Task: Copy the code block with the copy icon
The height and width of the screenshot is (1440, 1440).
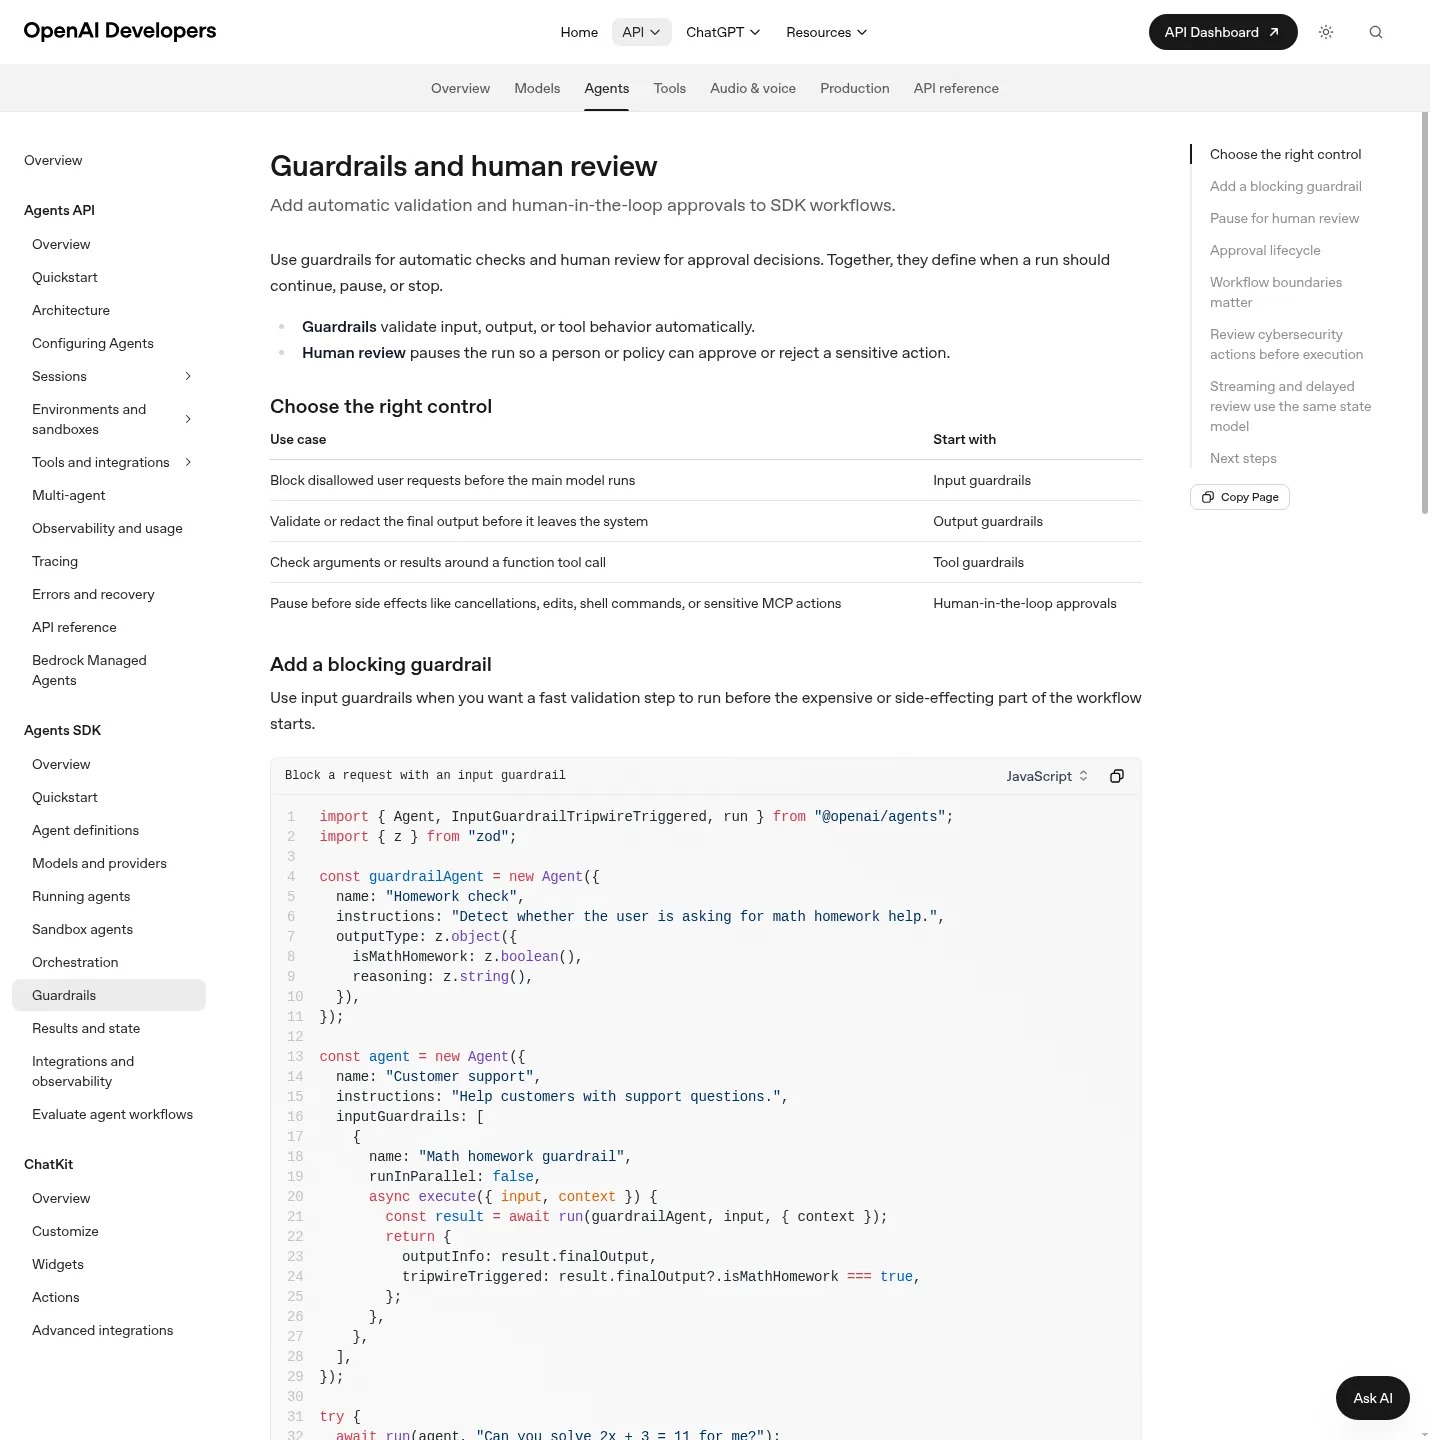Action: [1117, 776]
